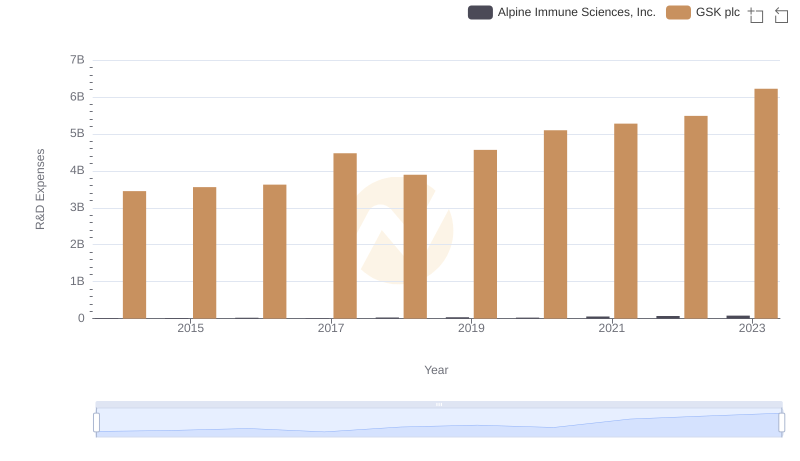This screenshot has height=461, width=800.
Task: Click the 1B y-axis label
Action: (77, 281)
